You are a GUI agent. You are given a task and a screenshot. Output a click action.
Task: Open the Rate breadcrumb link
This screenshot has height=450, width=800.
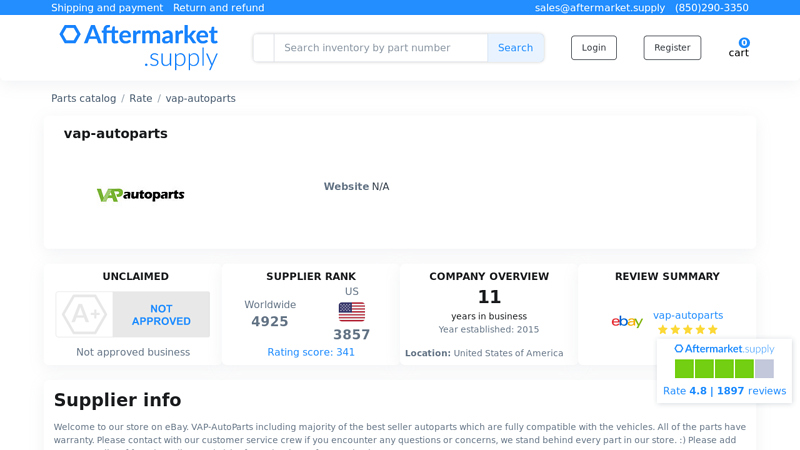(141, 99)
